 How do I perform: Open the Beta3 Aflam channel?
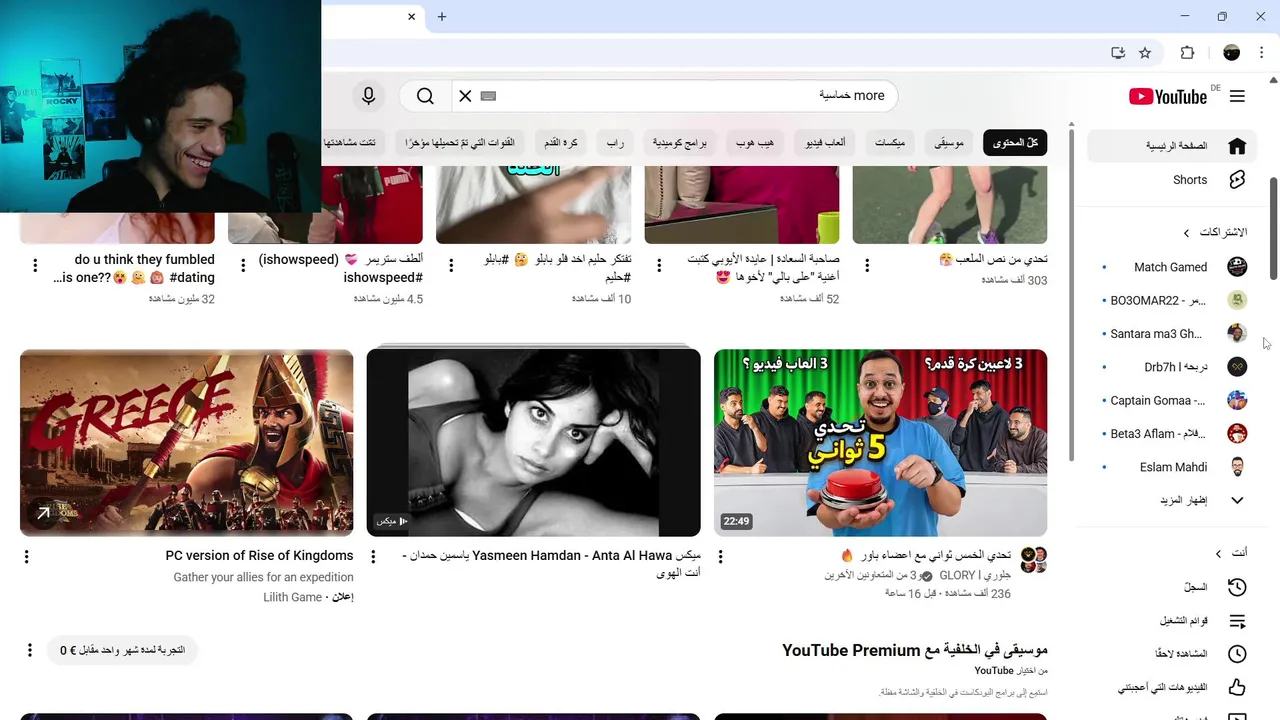coord(1172,434)
